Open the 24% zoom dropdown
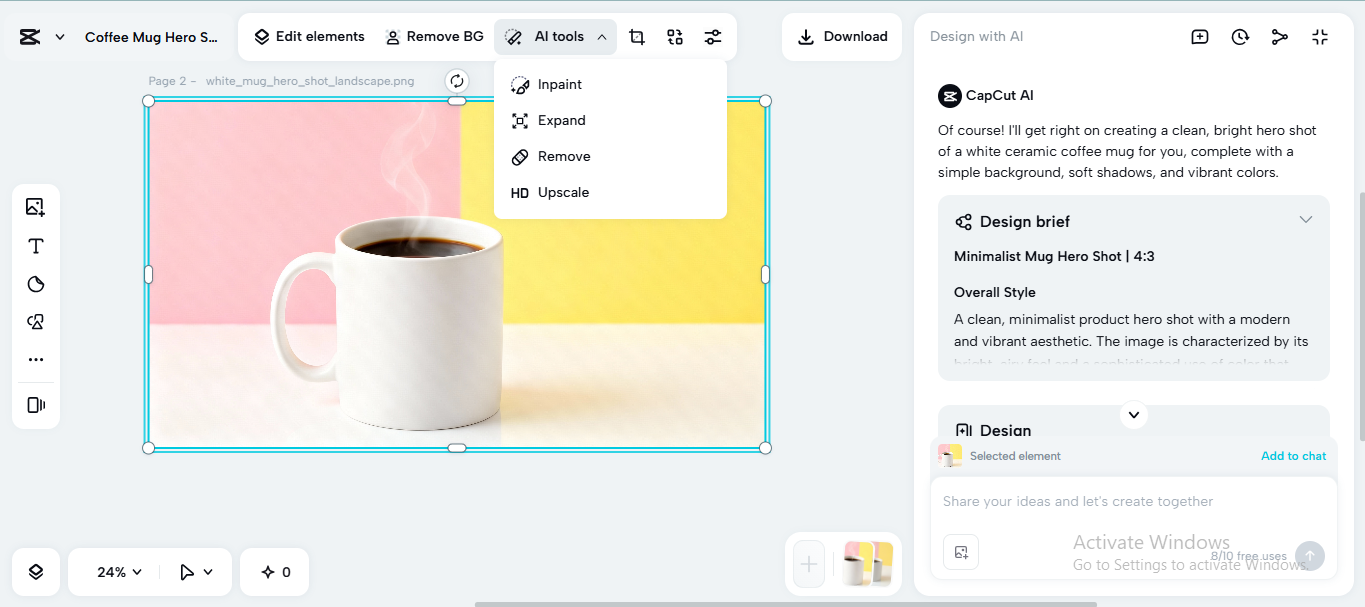 (x=119, y=572)
